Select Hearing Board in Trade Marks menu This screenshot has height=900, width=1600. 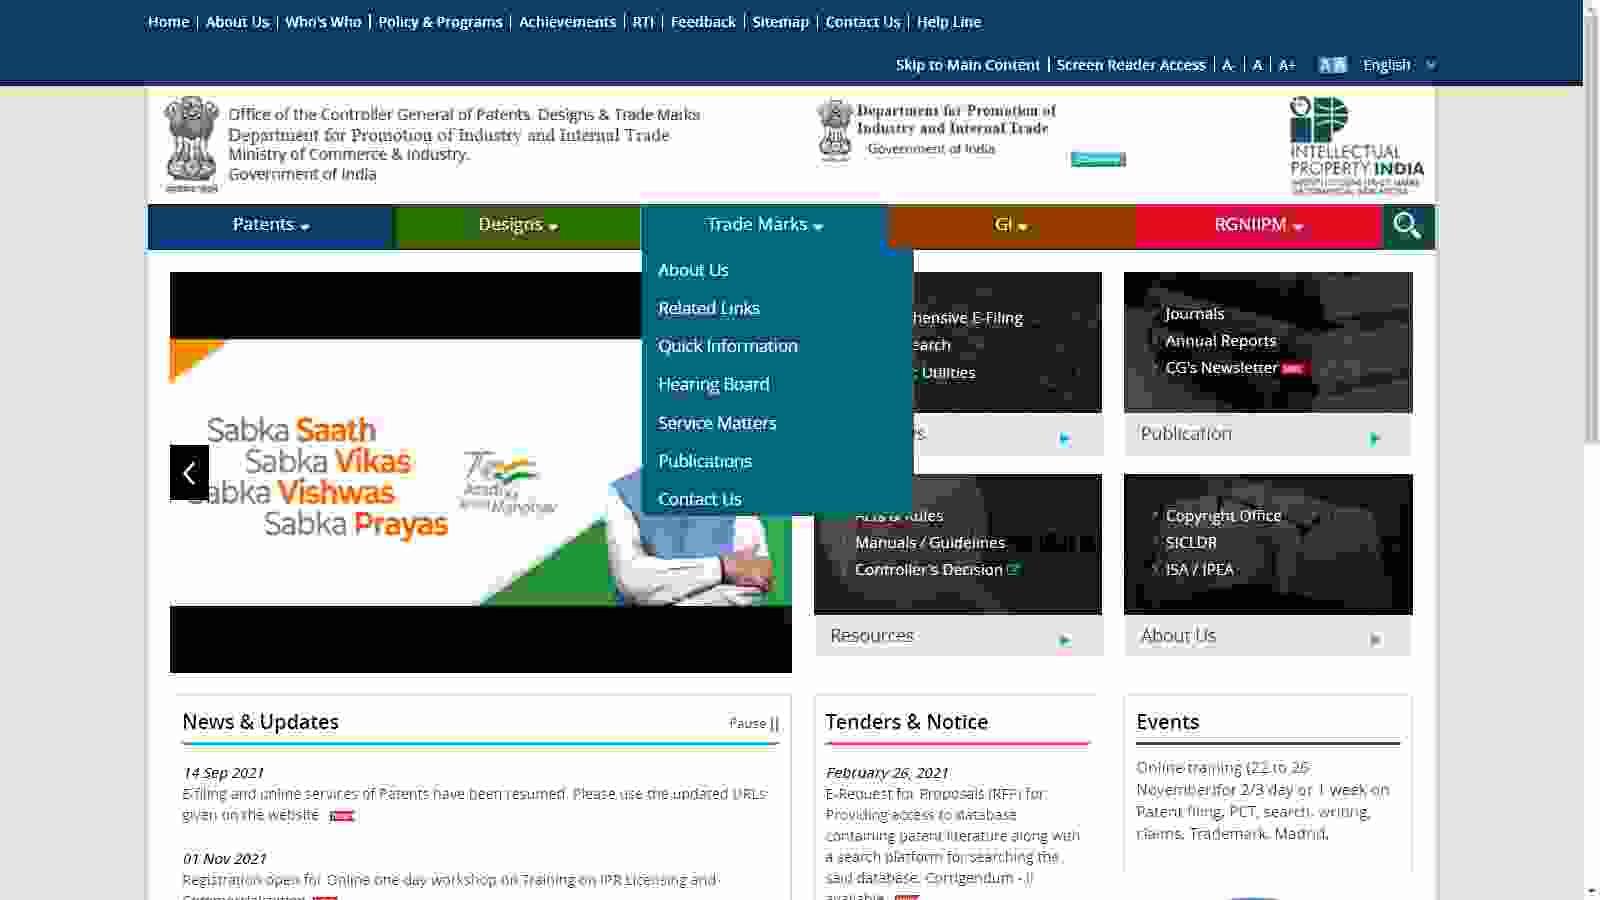coord(713,384)
